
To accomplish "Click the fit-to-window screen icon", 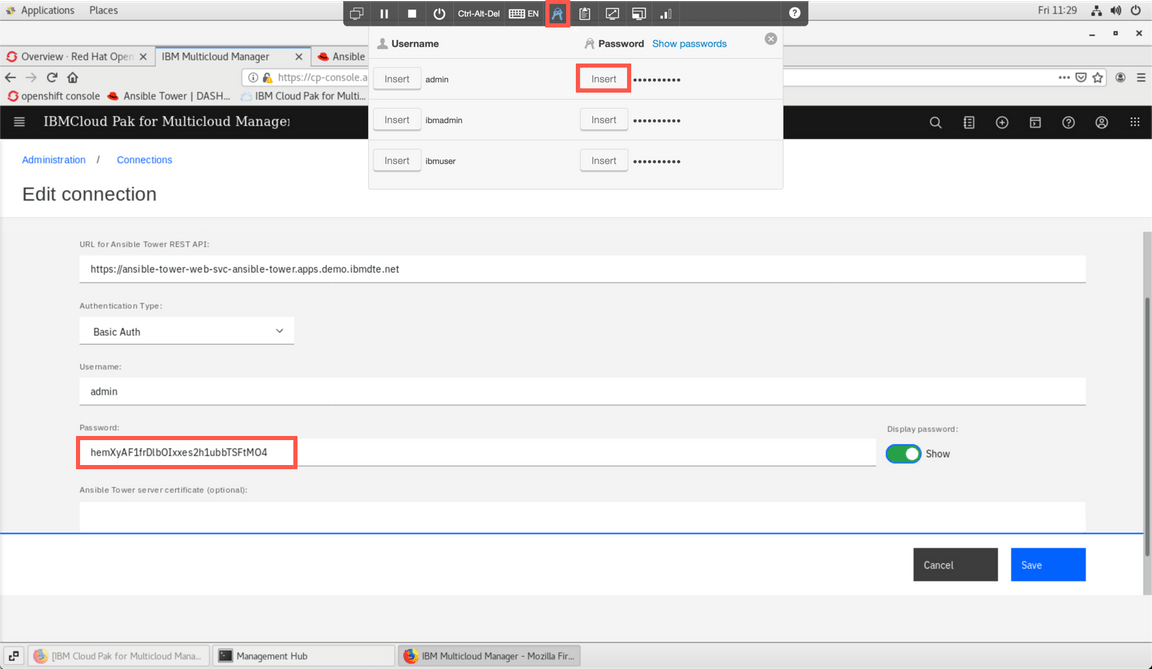I will tap(612, 13).
